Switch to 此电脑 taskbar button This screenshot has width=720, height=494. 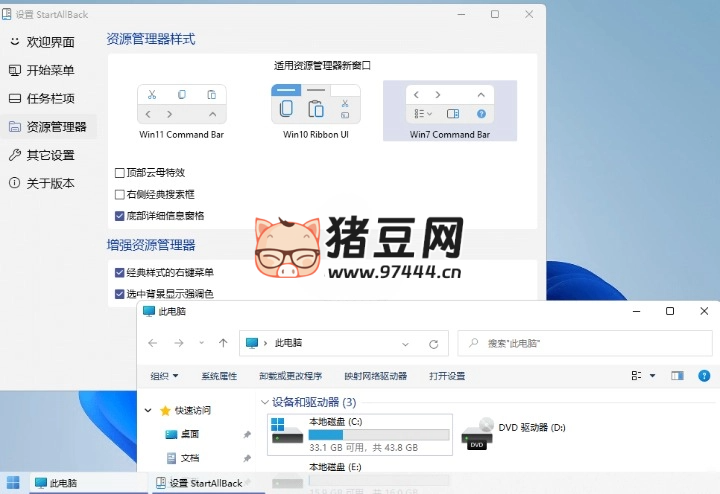89,483
